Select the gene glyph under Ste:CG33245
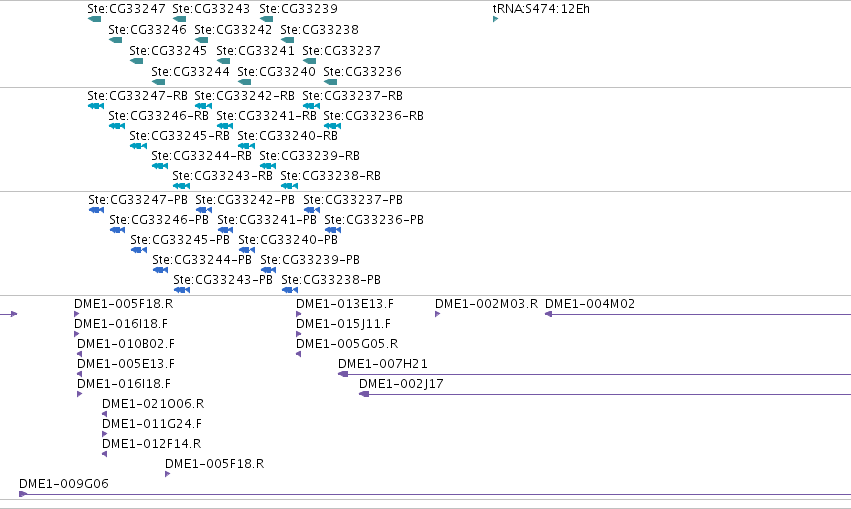Screen dimensions: 851x509 [136, 61]
